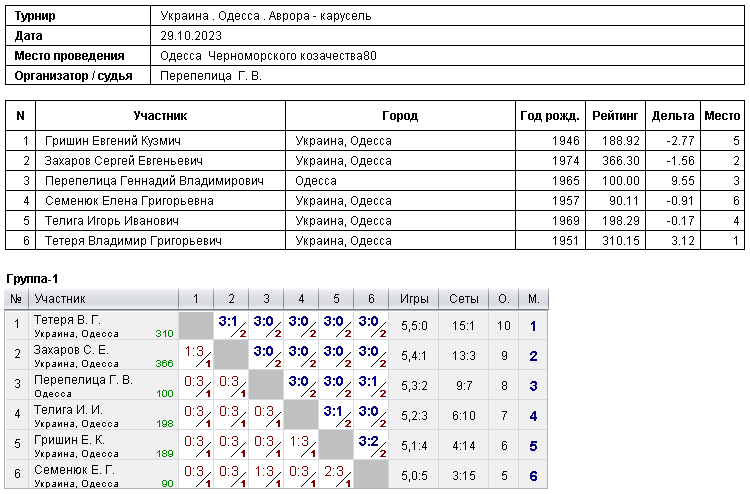Image resolution: width=750 pixels, height=494 pixels.
Task: Select group row Телига И. И.
Action: click(276, 416)
